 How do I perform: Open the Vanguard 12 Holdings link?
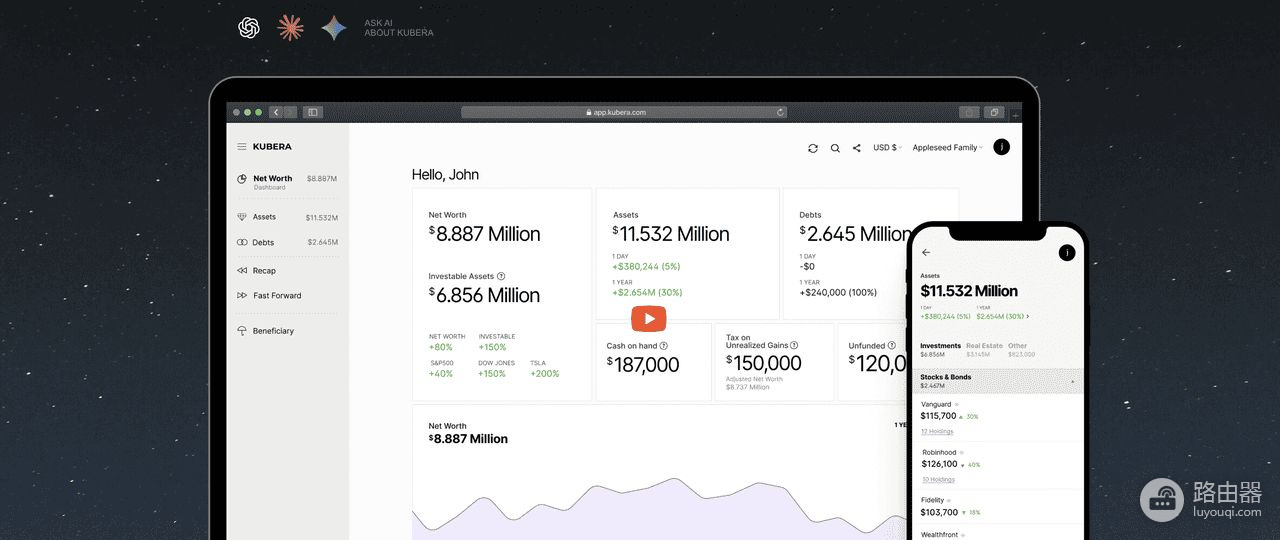[x=937, y=432]
